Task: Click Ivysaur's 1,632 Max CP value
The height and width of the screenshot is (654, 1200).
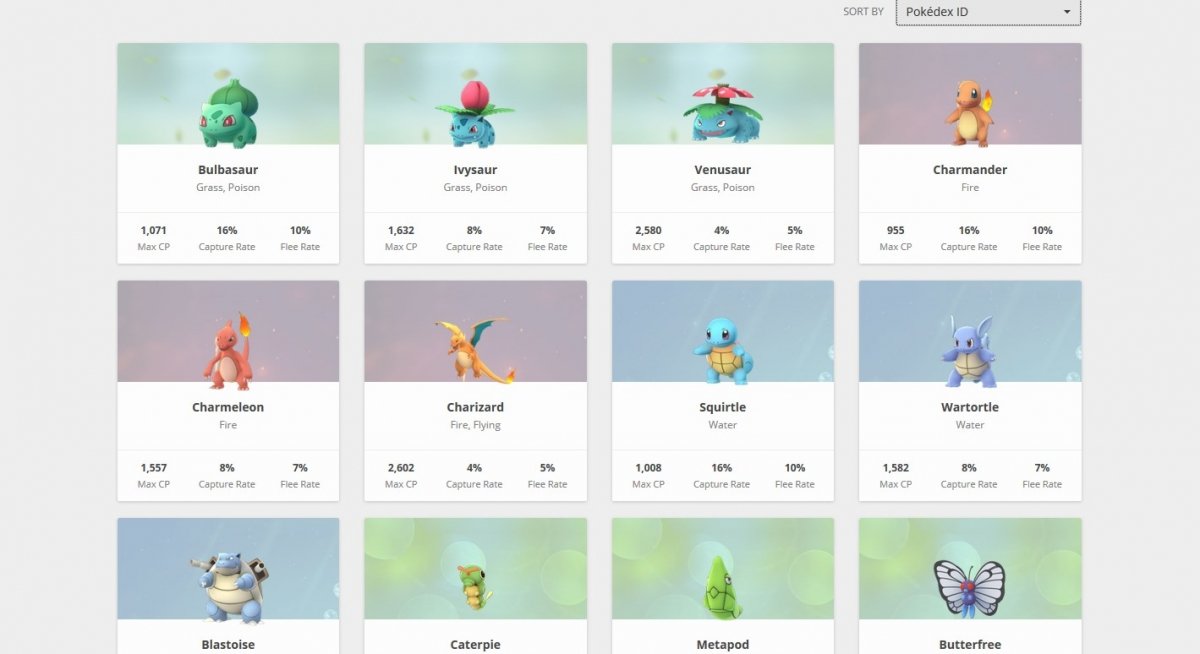Action: click(401, 230)
